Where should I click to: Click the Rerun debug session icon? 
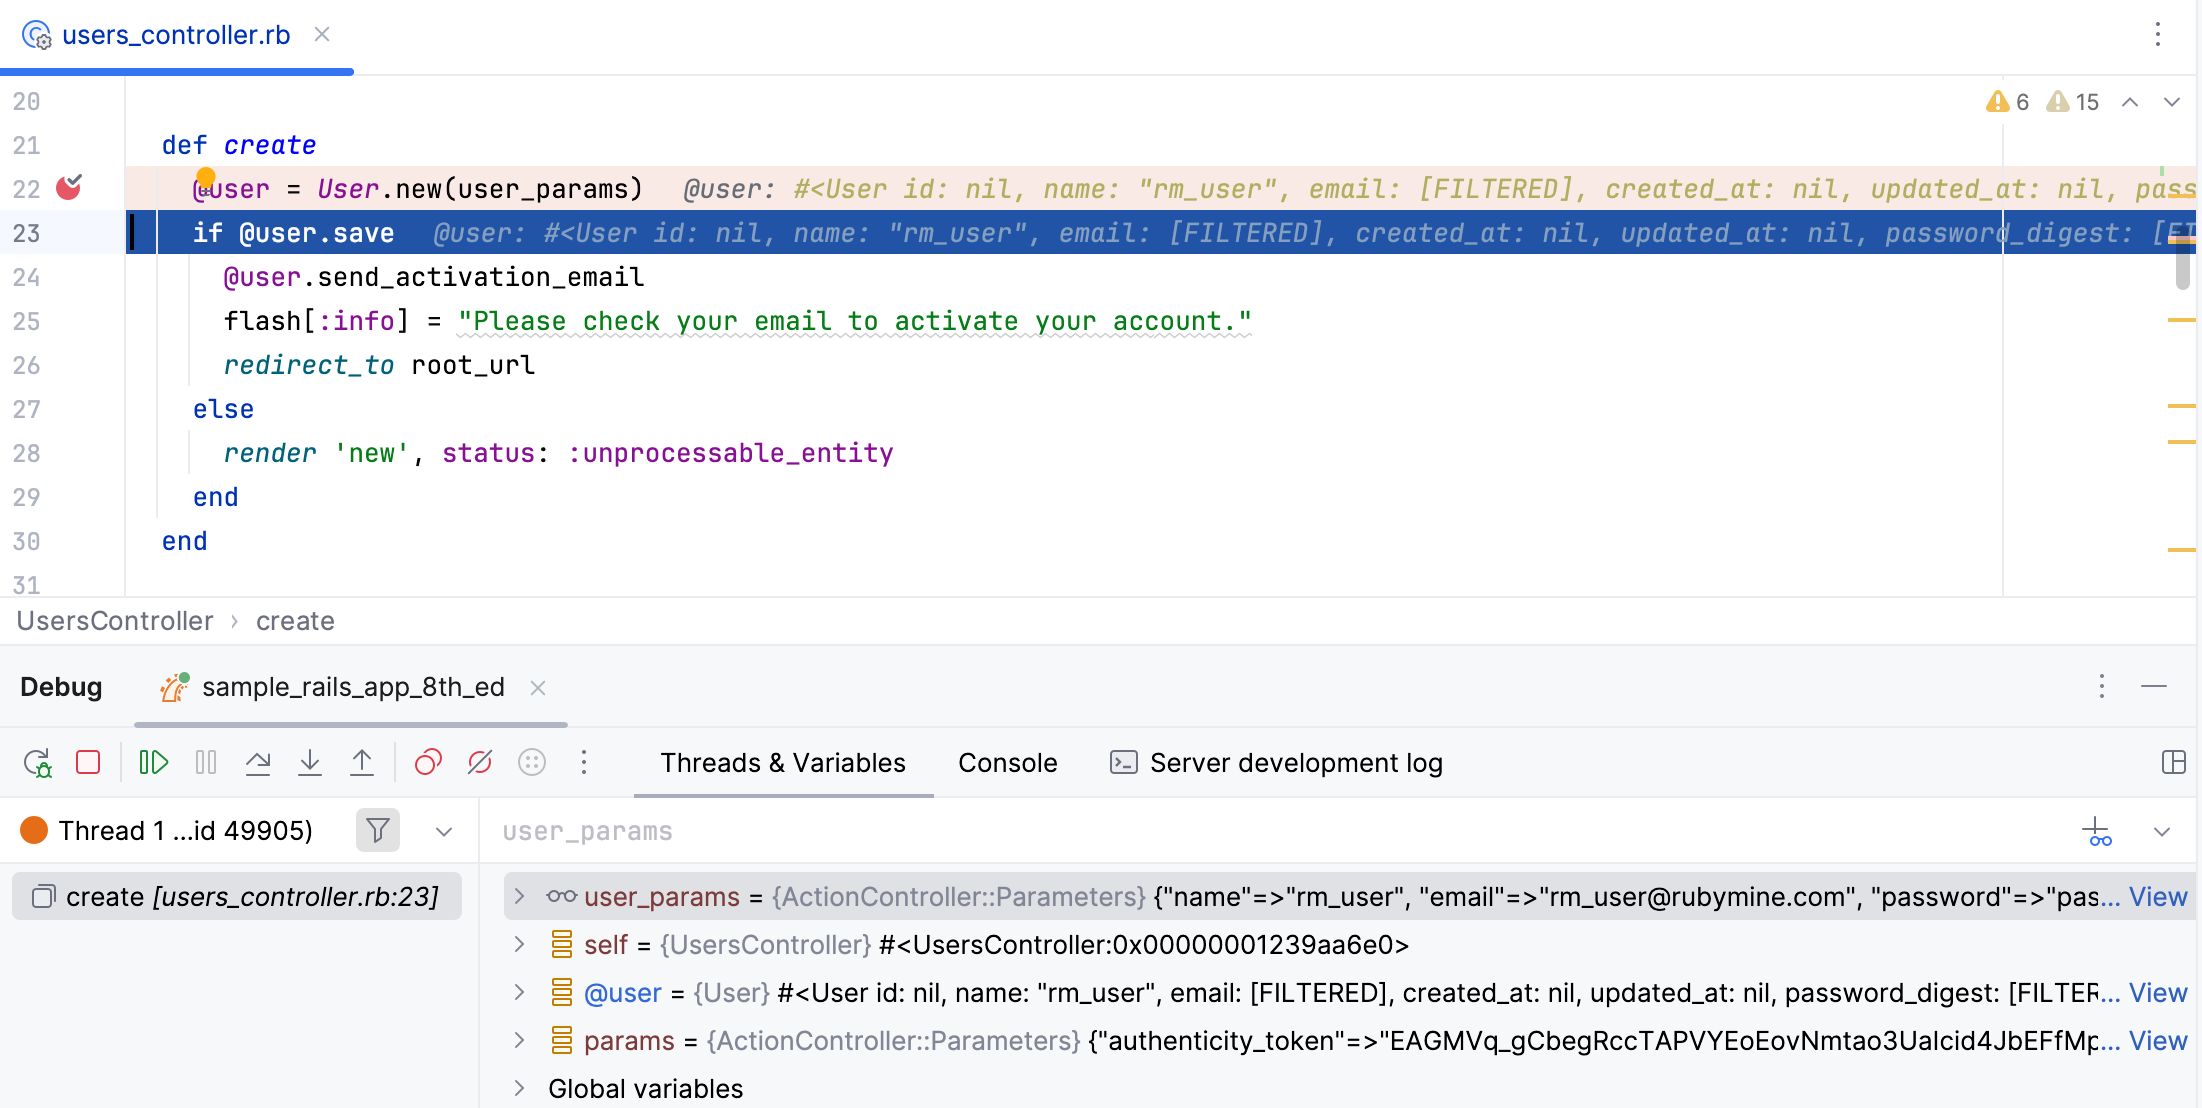coord(38,763)
